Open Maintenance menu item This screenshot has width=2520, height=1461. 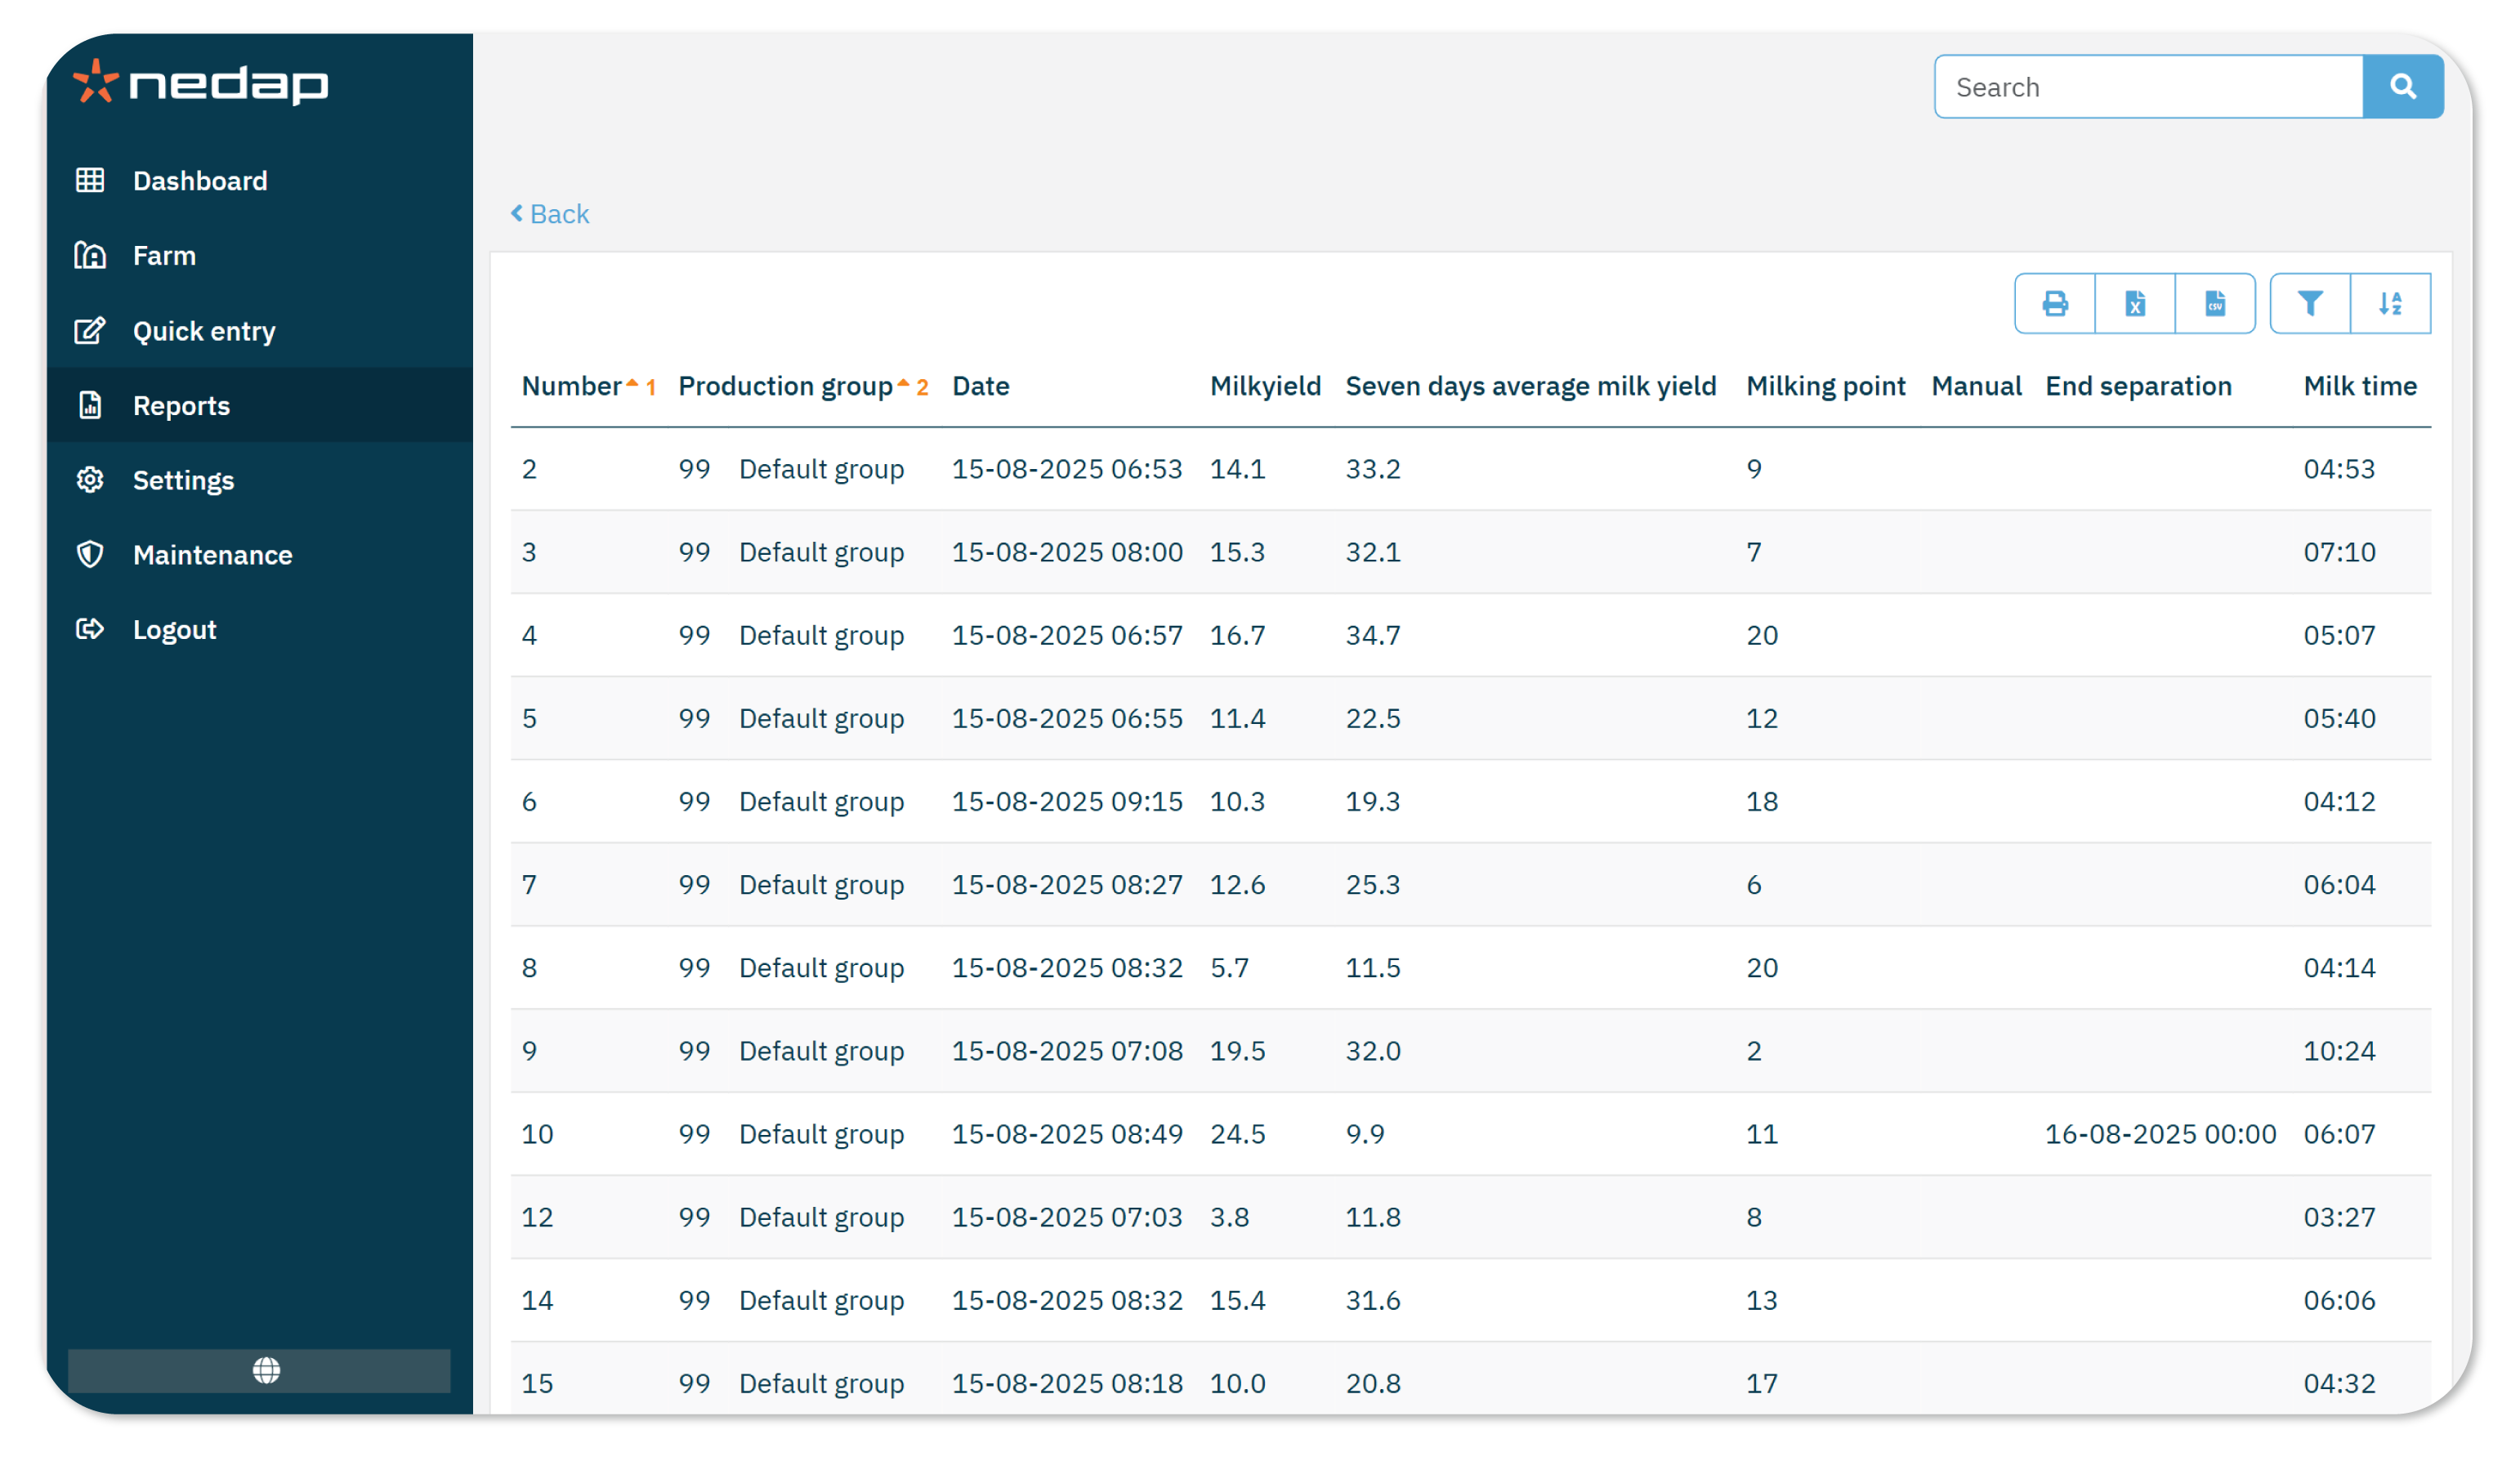(x=260, y=555)
